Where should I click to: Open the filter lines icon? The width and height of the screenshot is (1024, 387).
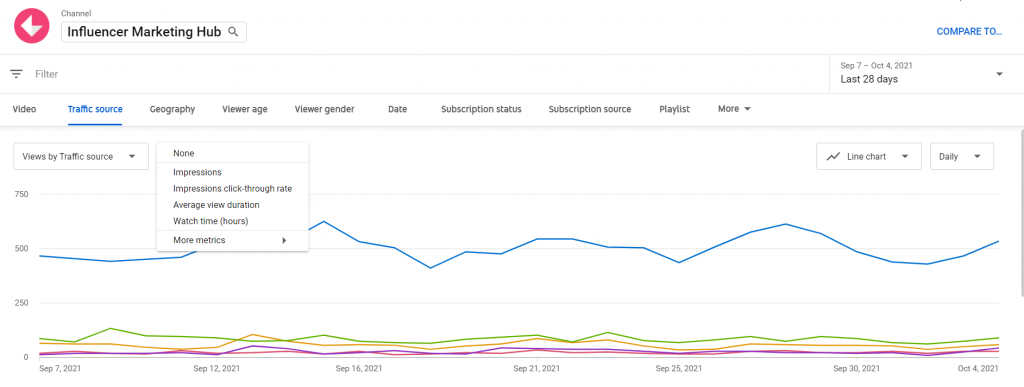[16, 74]
